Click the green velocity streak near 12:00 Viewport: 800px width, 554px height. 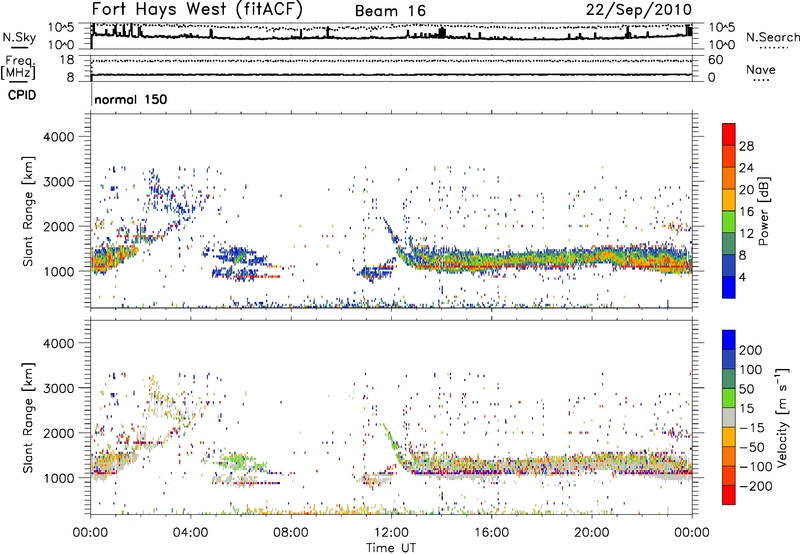tap(392, 443)
